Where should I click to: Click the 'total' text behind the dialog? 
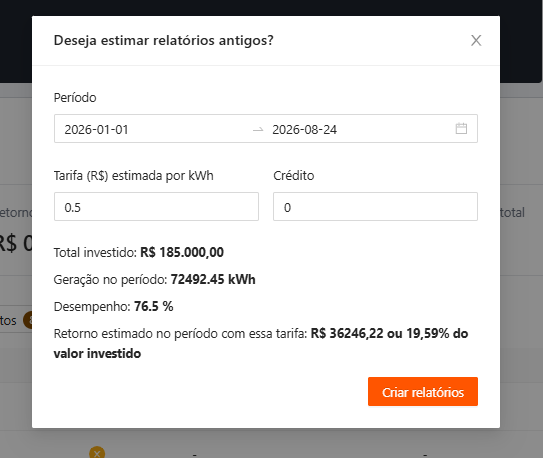tap(513, 212)
